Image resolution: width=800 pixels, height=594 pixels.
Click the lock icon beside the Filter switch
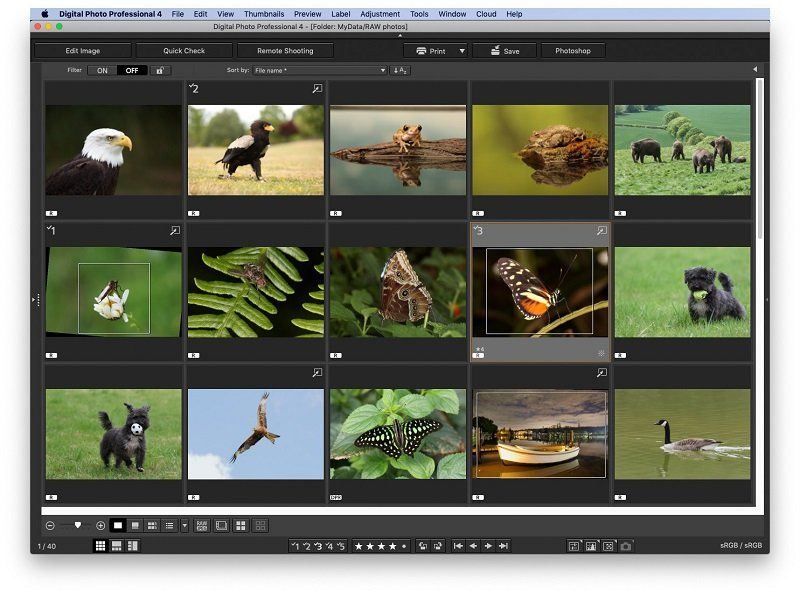coord(158,71)
